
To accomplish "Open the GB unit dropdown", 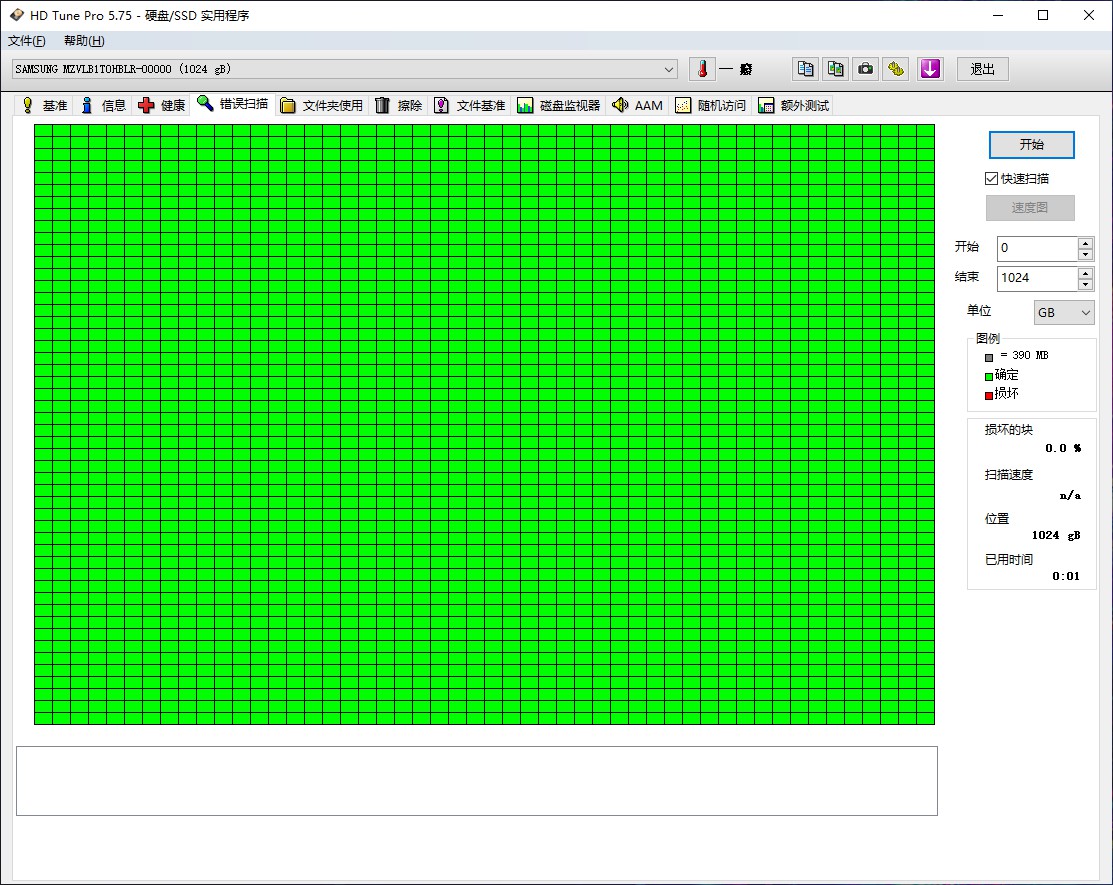I will click(1064, 313).
